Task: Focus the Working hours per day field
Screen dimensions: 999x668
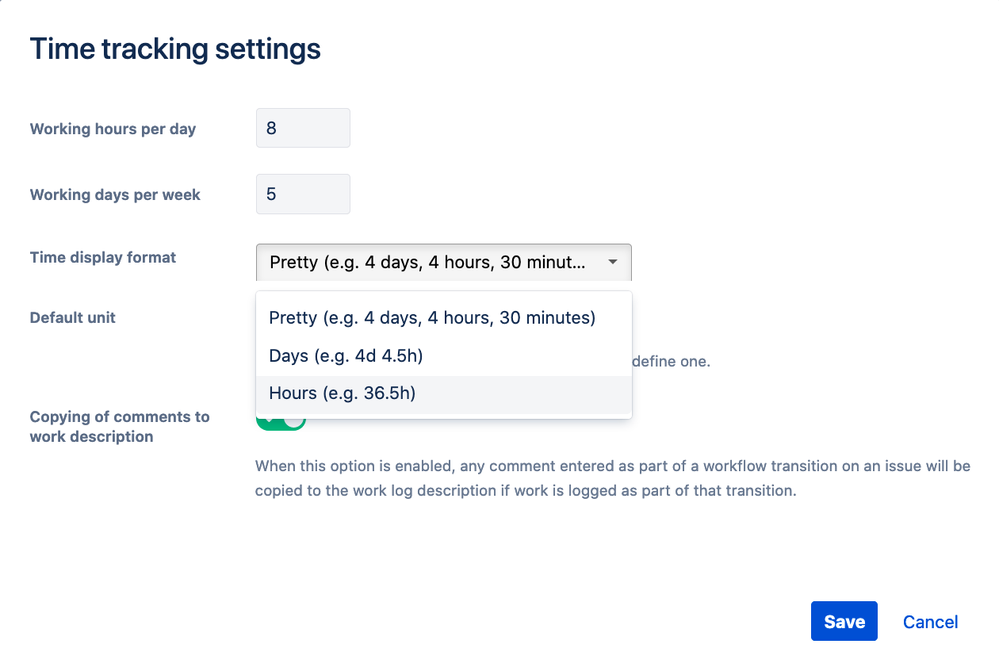Action: [x=303, y=129]
